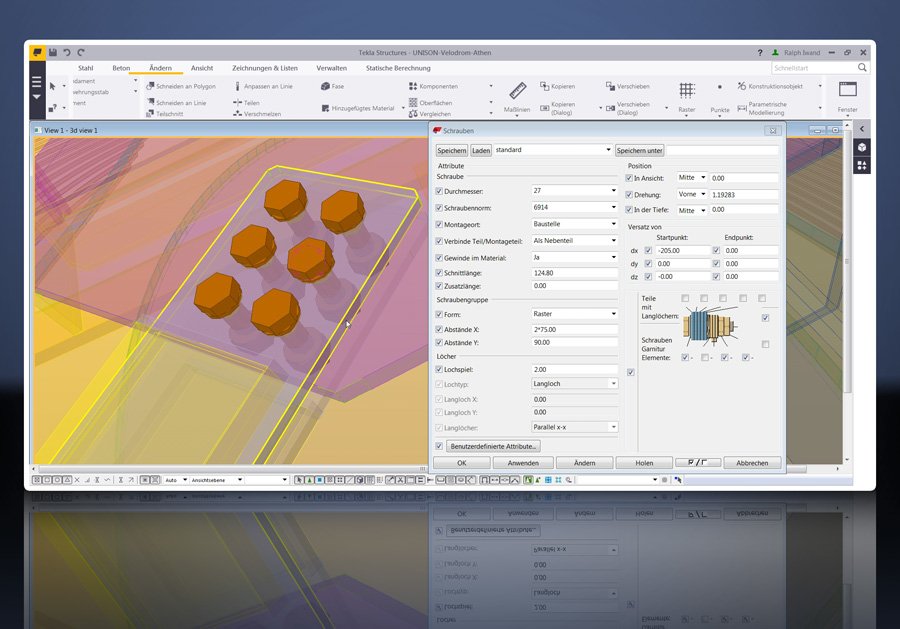Viewport: 900px width, 629px height.
Task: Expand the Schraubennorm dropdown
Action: point(613,207)
